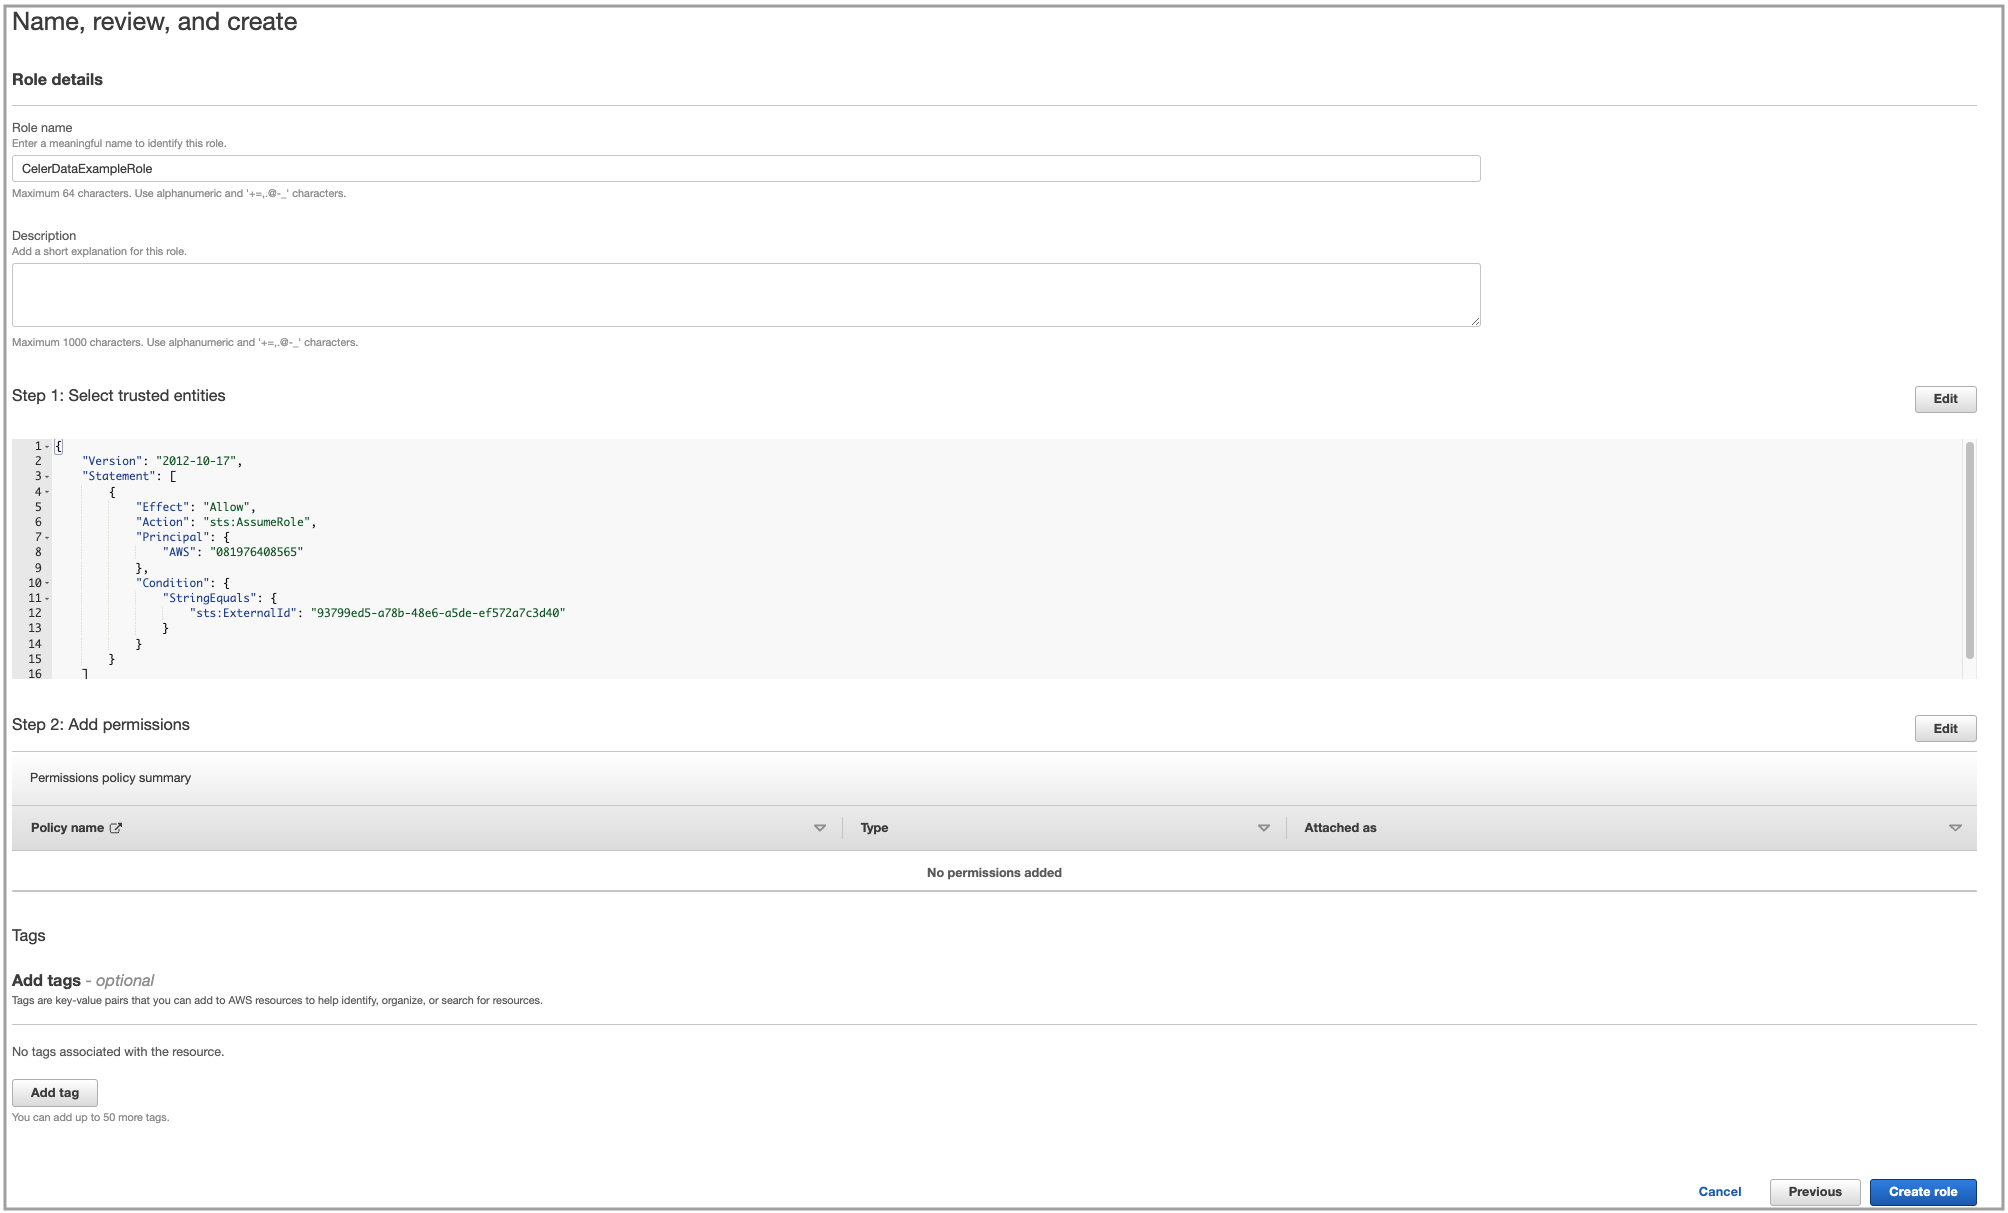Click the Edit button for trusted entities
2008x1213 pixels.
coord(1946,399)
